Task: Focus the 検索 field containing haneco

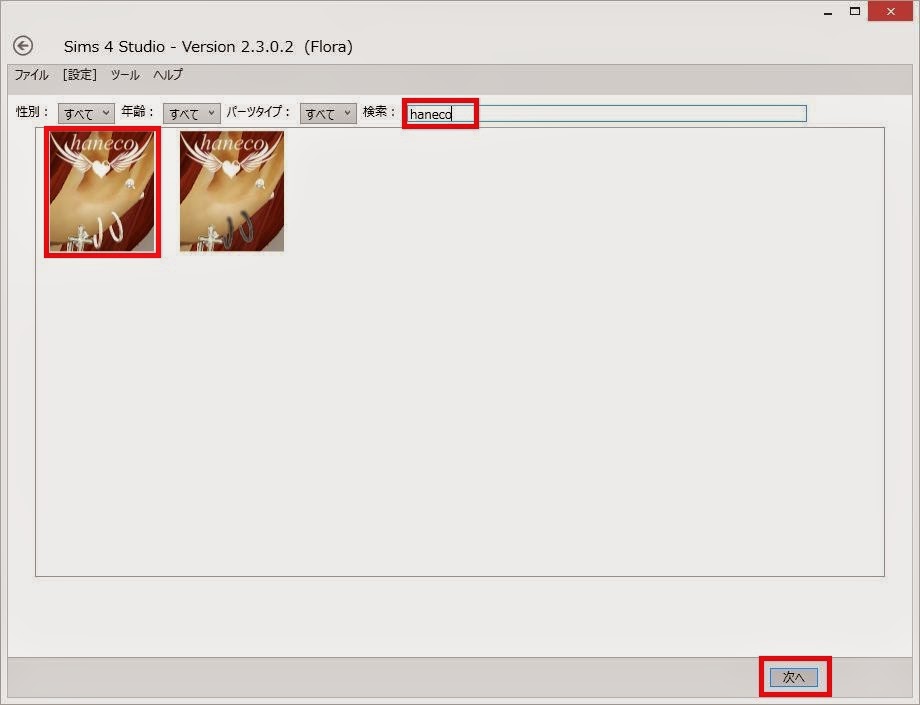Action: pos(607,114)
